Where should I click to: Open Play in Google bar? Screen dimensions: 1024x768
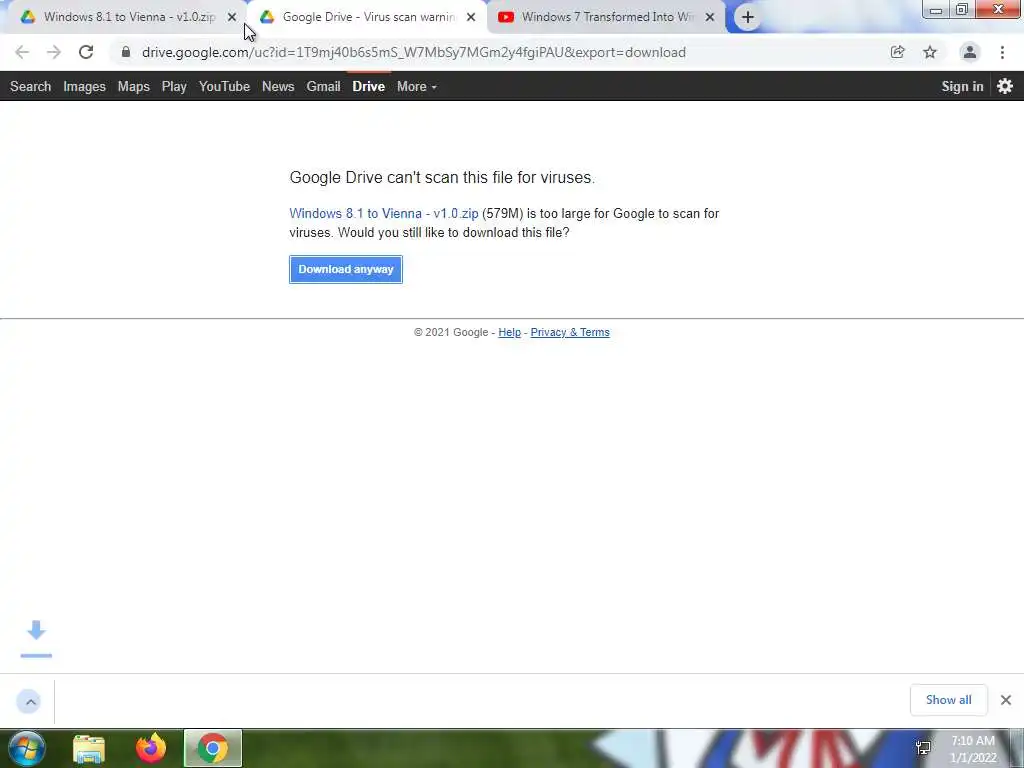174,86
